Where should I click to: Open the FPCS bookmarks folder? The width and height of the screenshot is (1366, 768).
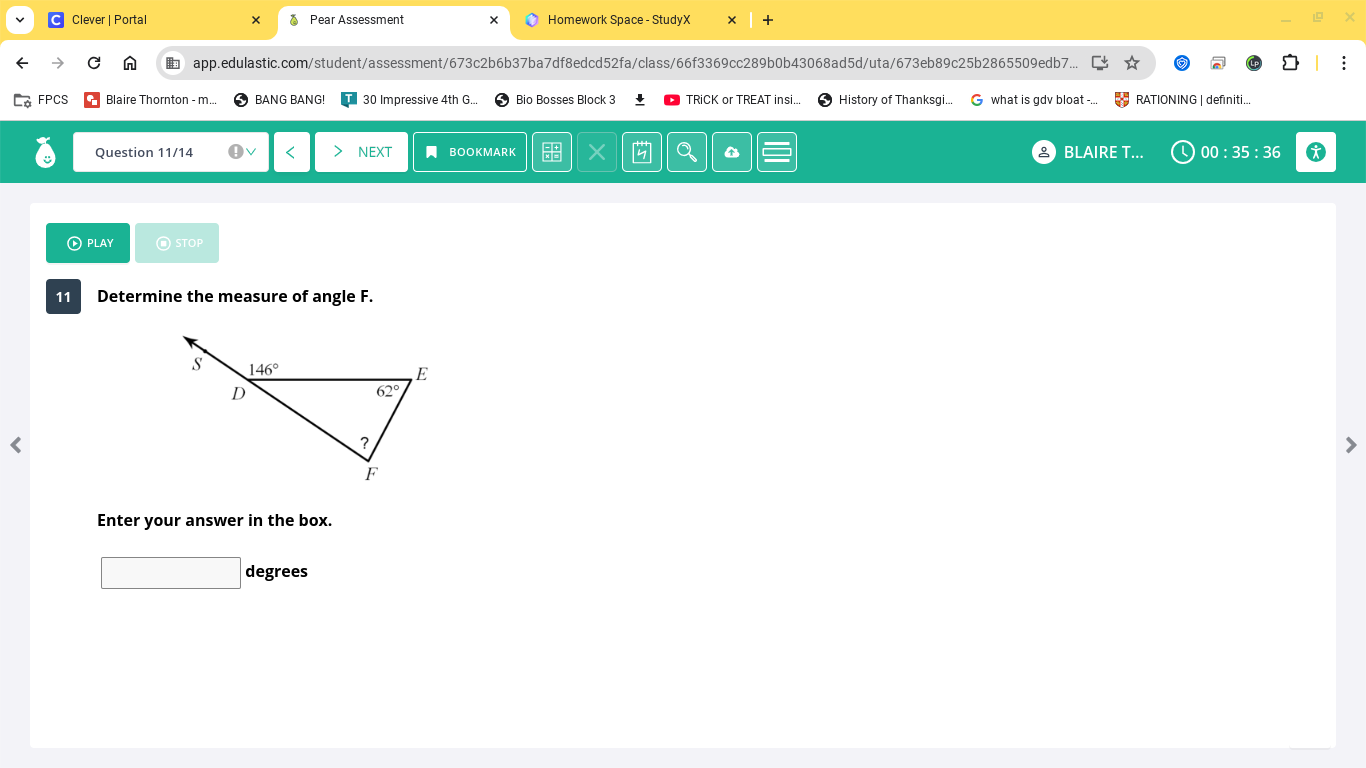coord(41,100)
